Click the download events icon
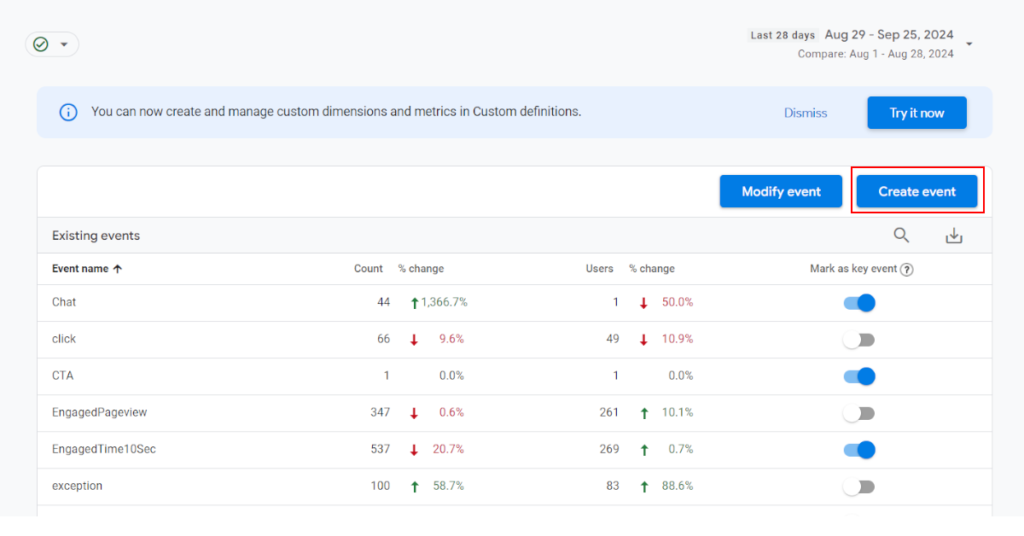The height and width of the screenshot is (536, 1024). 954,235
